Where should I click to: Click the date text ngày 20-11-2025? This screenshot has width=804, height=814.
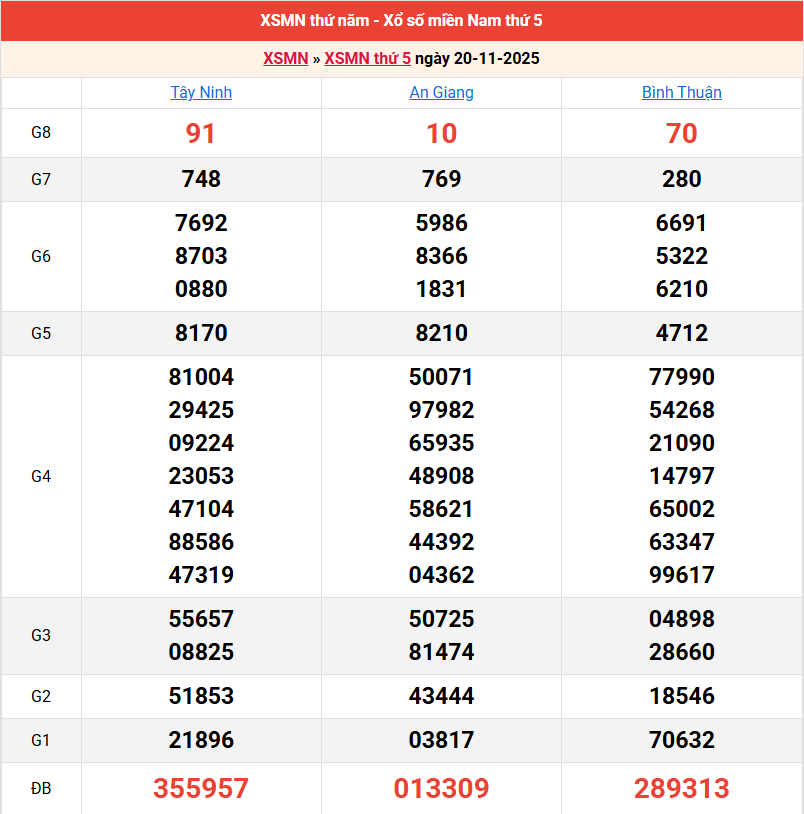point(477,59)
